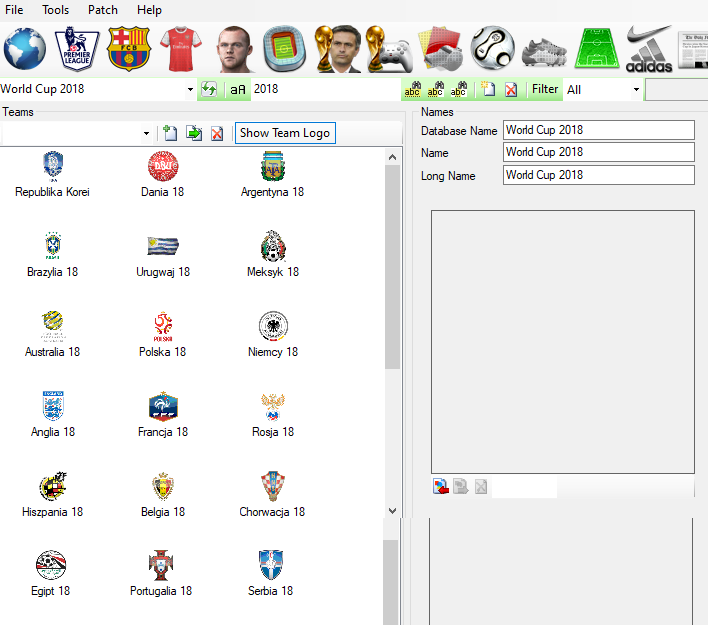Click the add new team icon
708x625 pixels.
pos(170,133)
